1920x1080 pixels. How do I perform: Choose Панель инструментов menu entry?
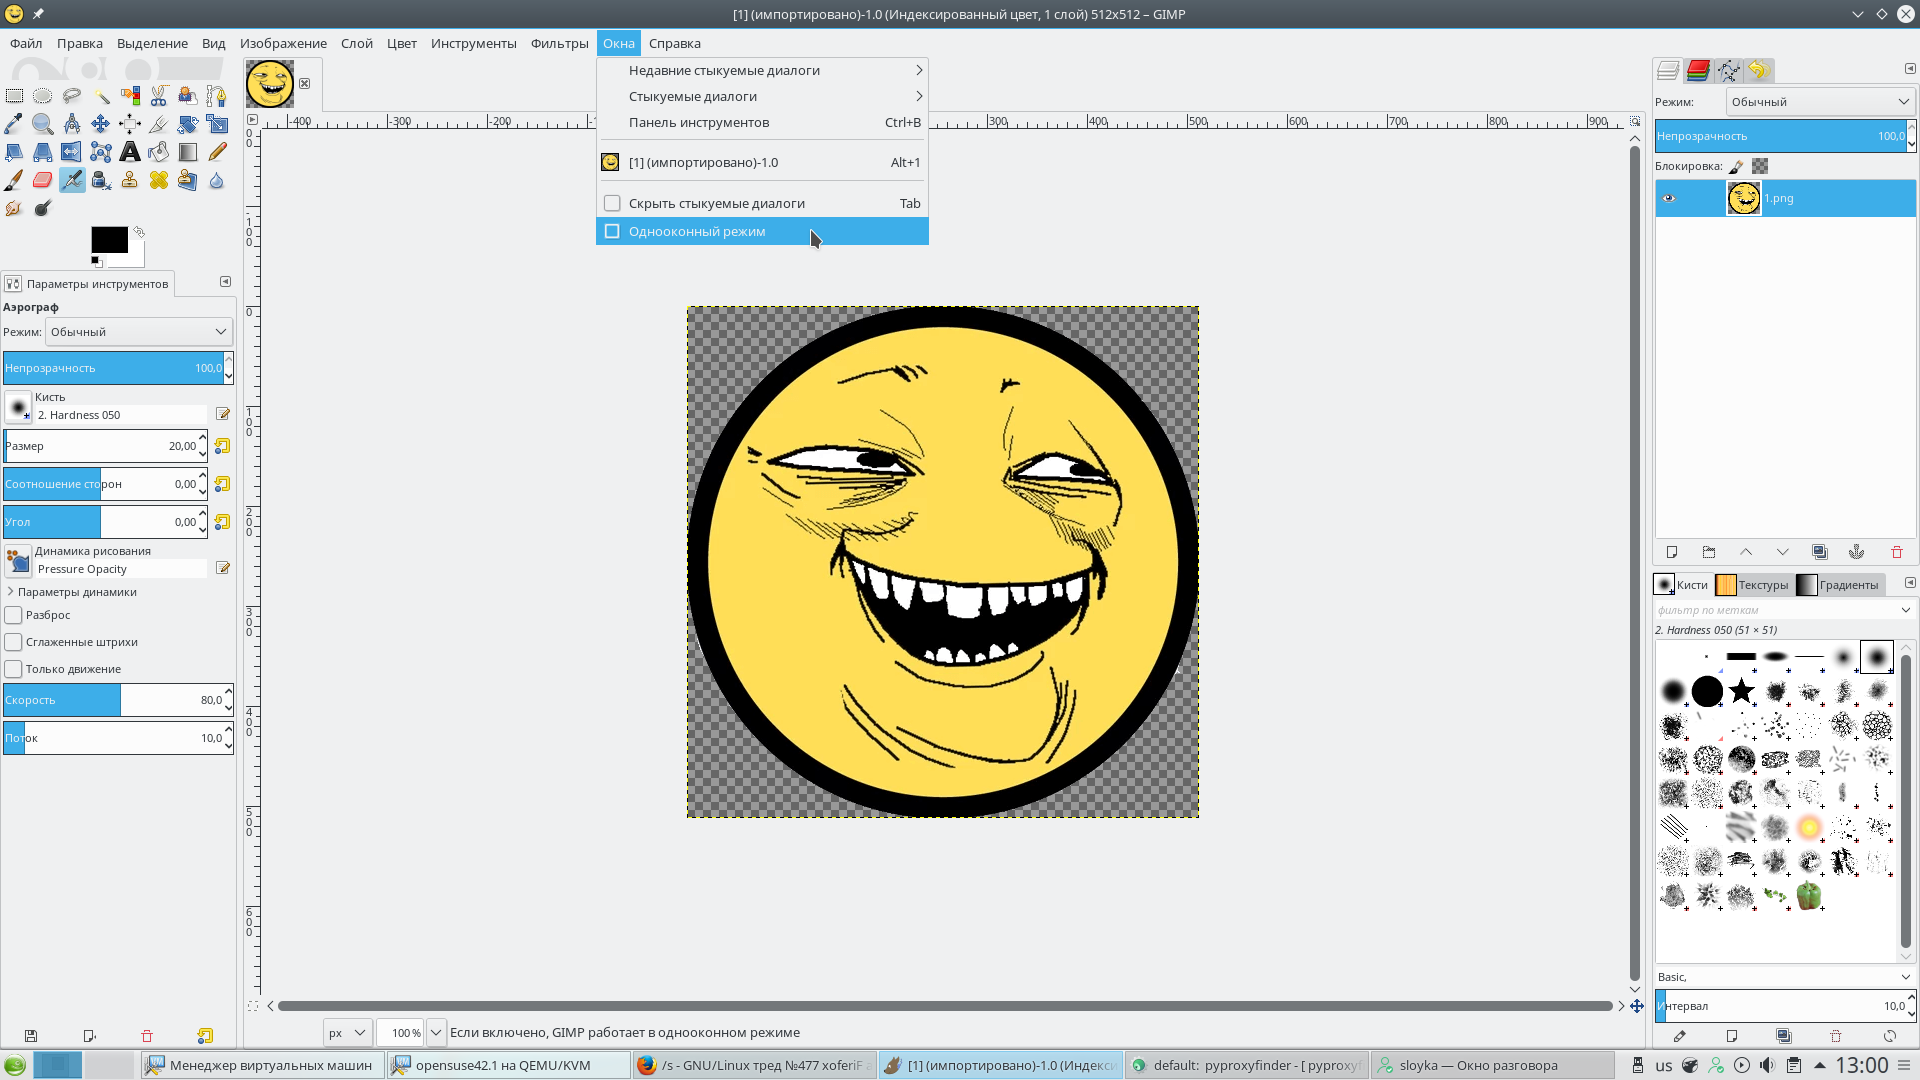762,122
